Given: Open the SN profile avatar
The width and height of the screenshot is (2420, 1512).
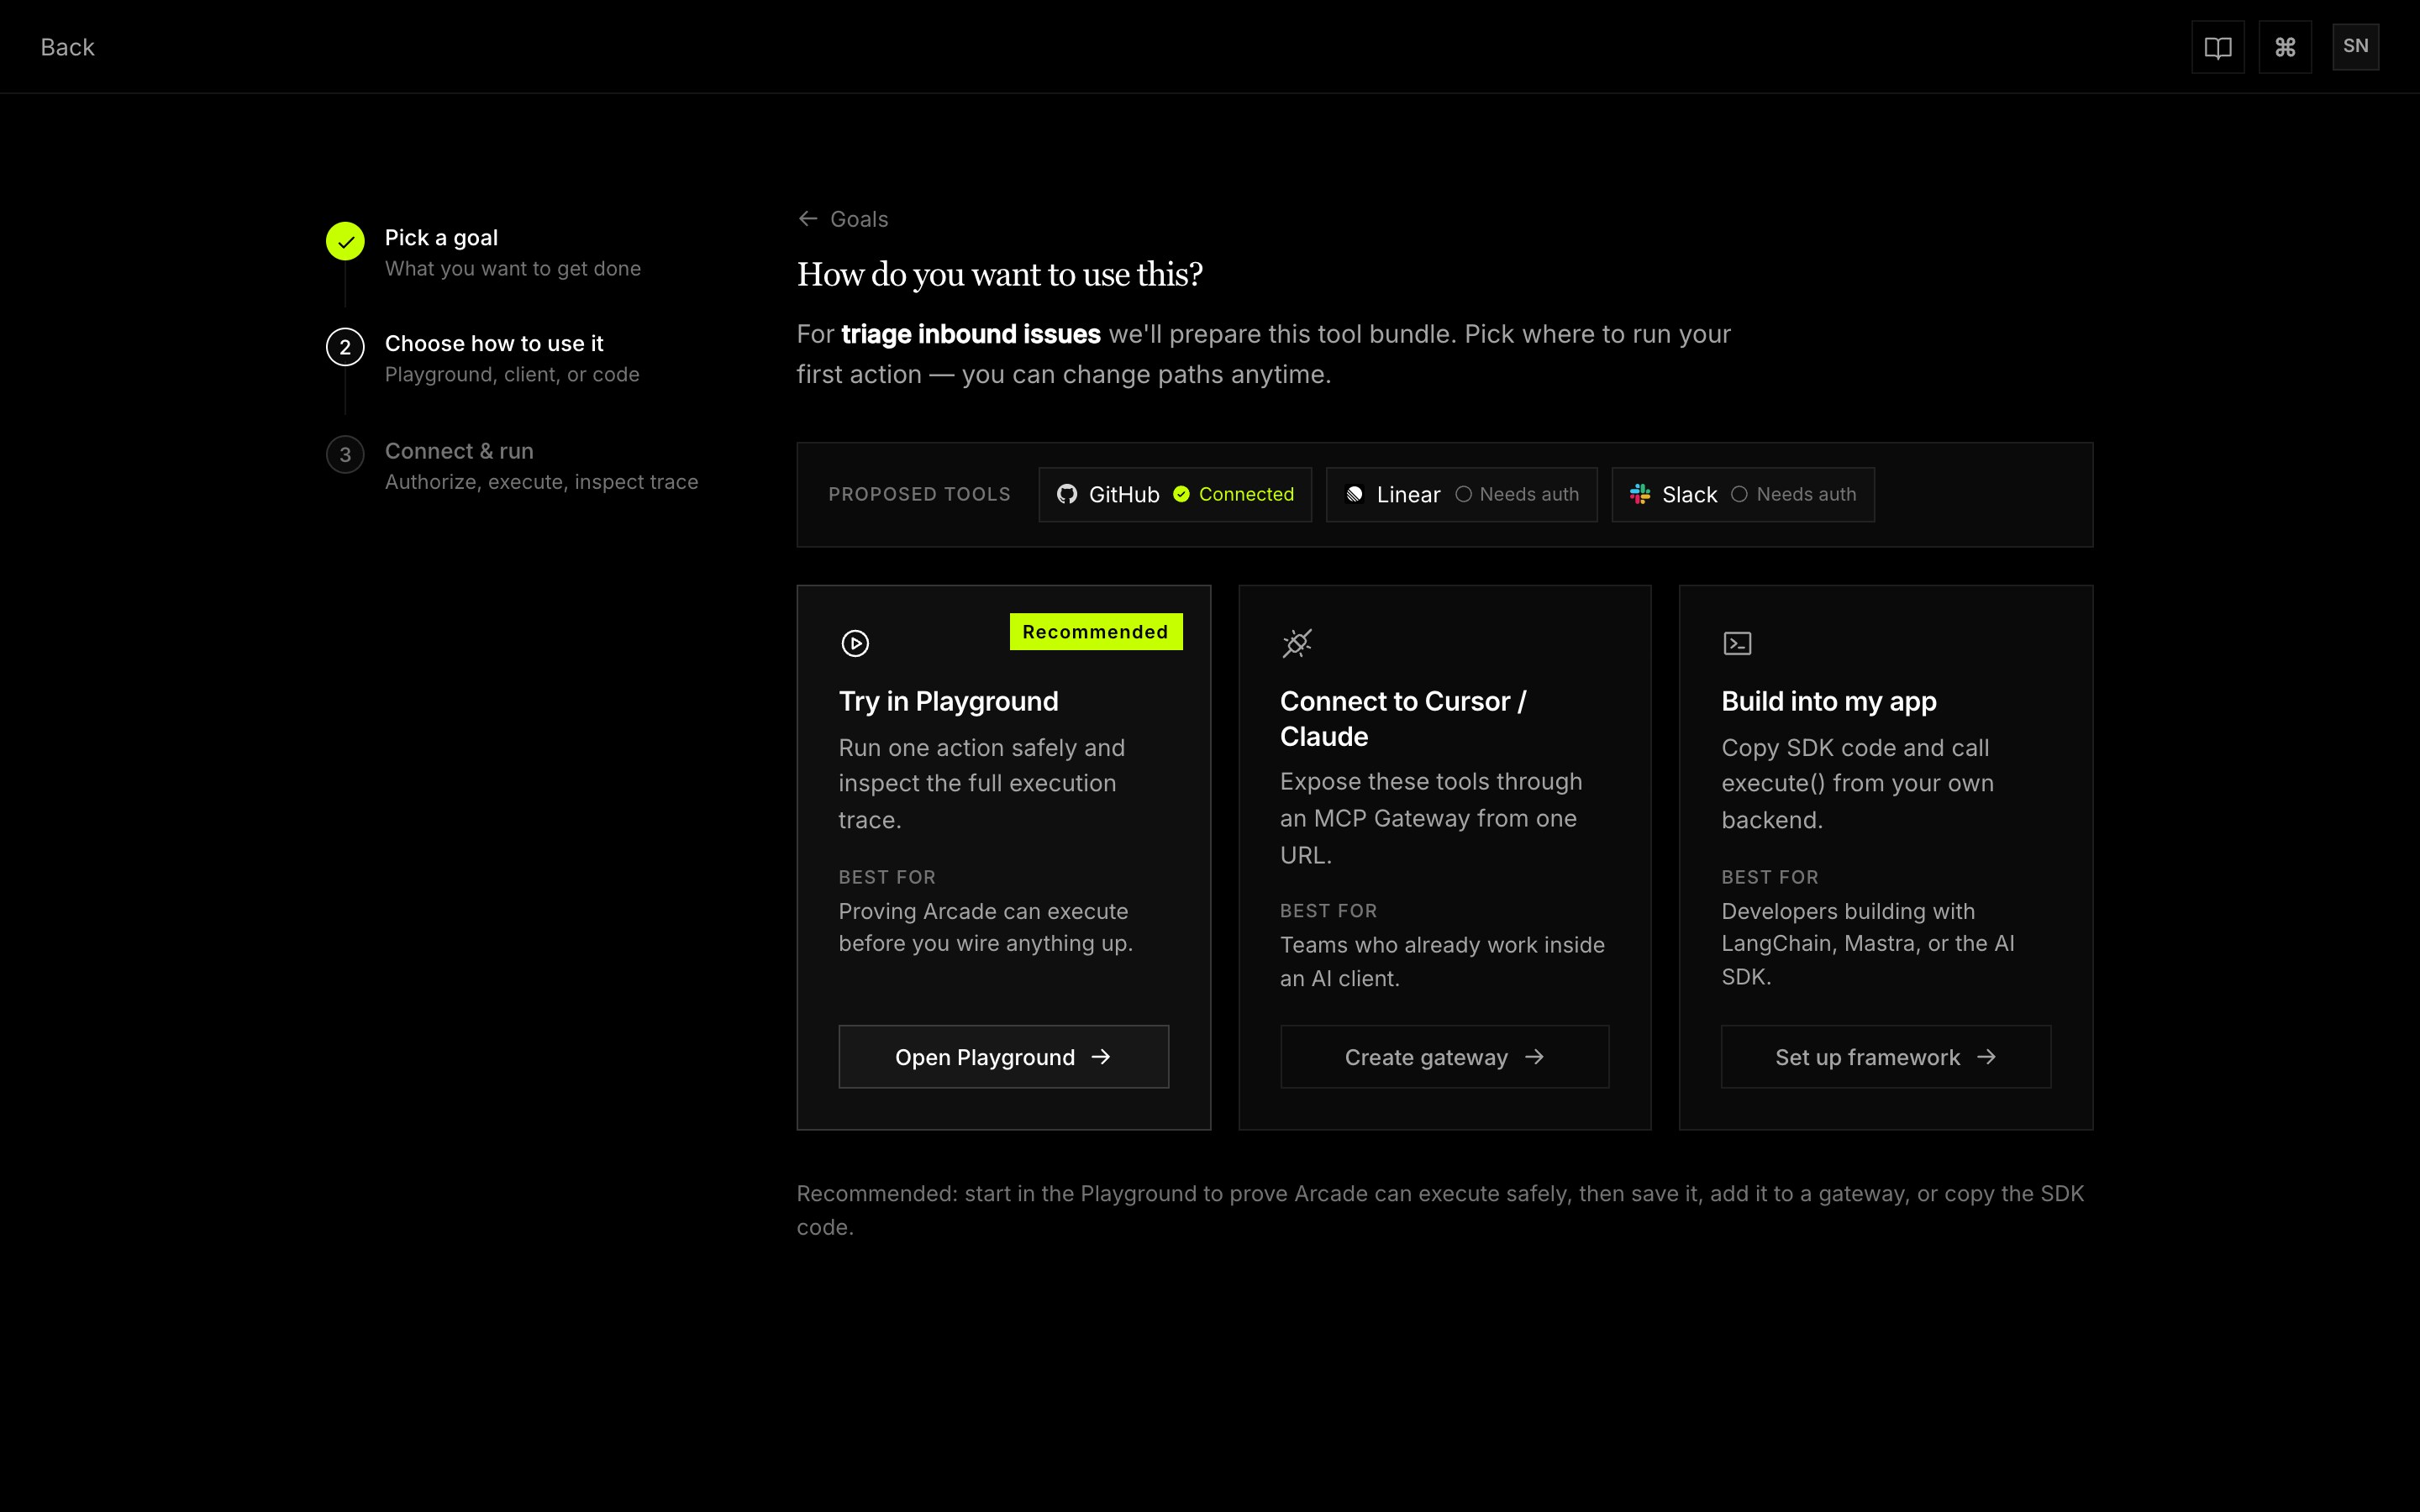Looking at the screenshot, I should click(2355, 46).
